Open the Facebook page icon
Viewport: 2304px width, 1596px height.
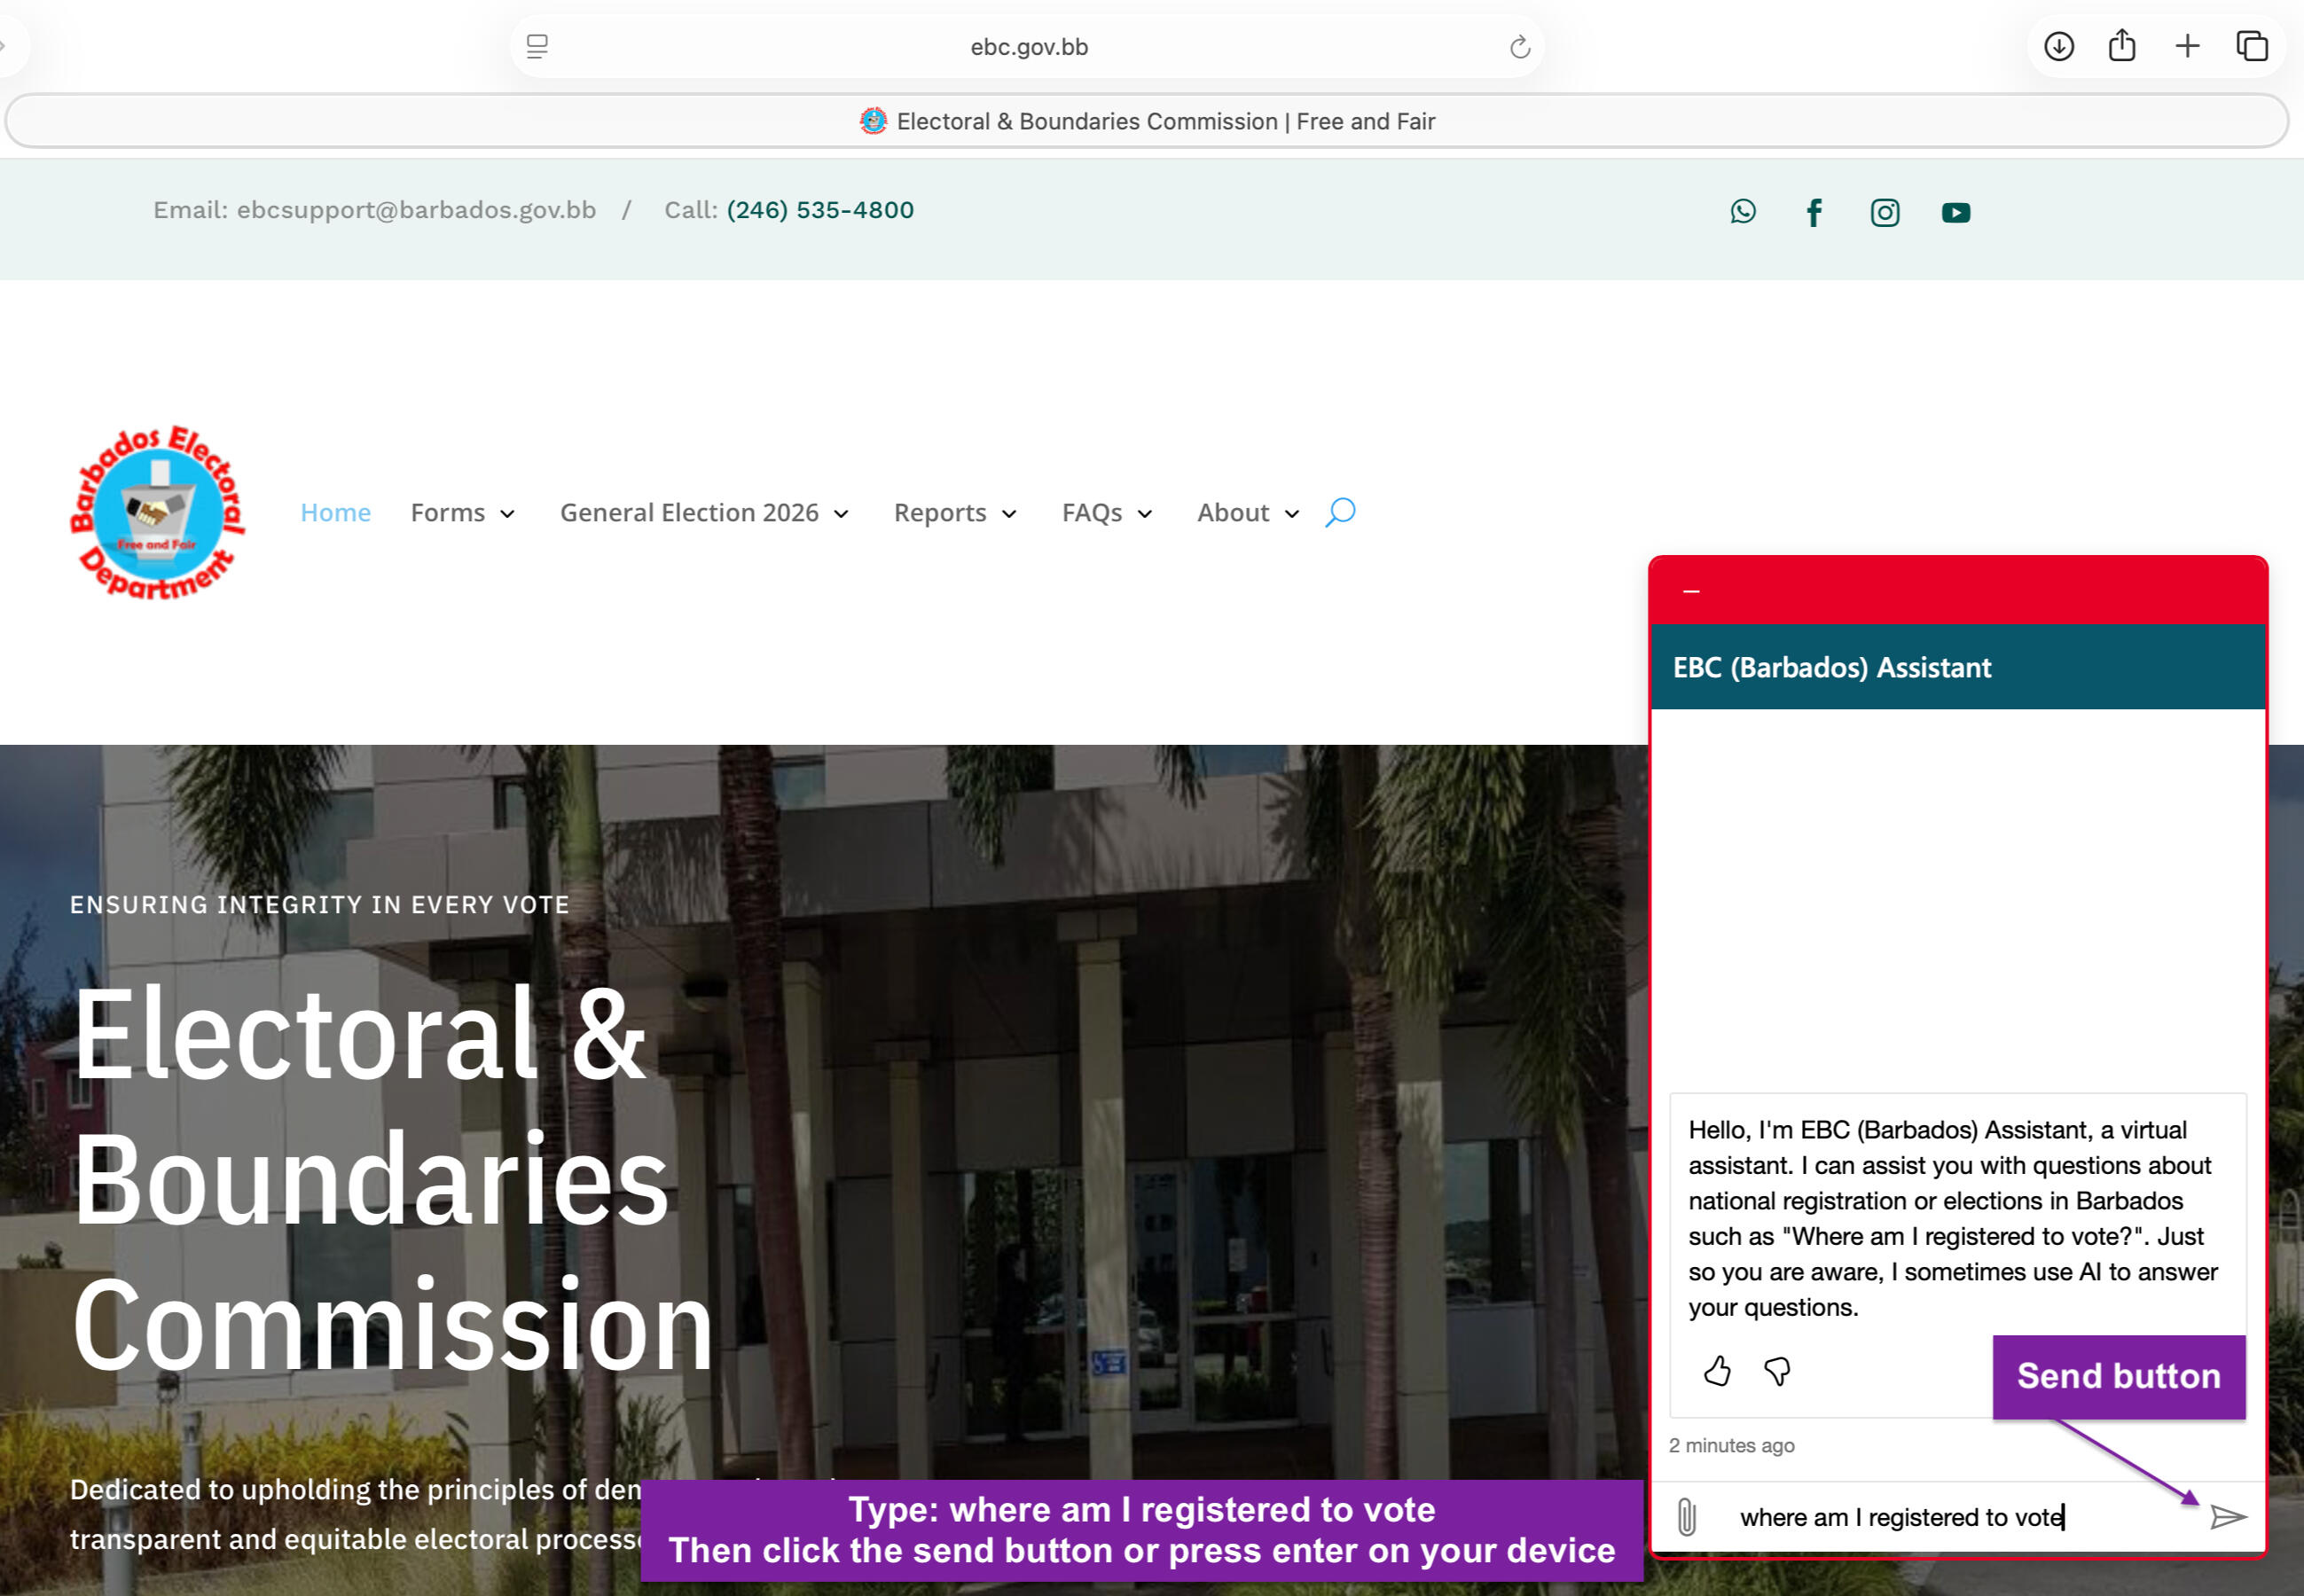1814,212
